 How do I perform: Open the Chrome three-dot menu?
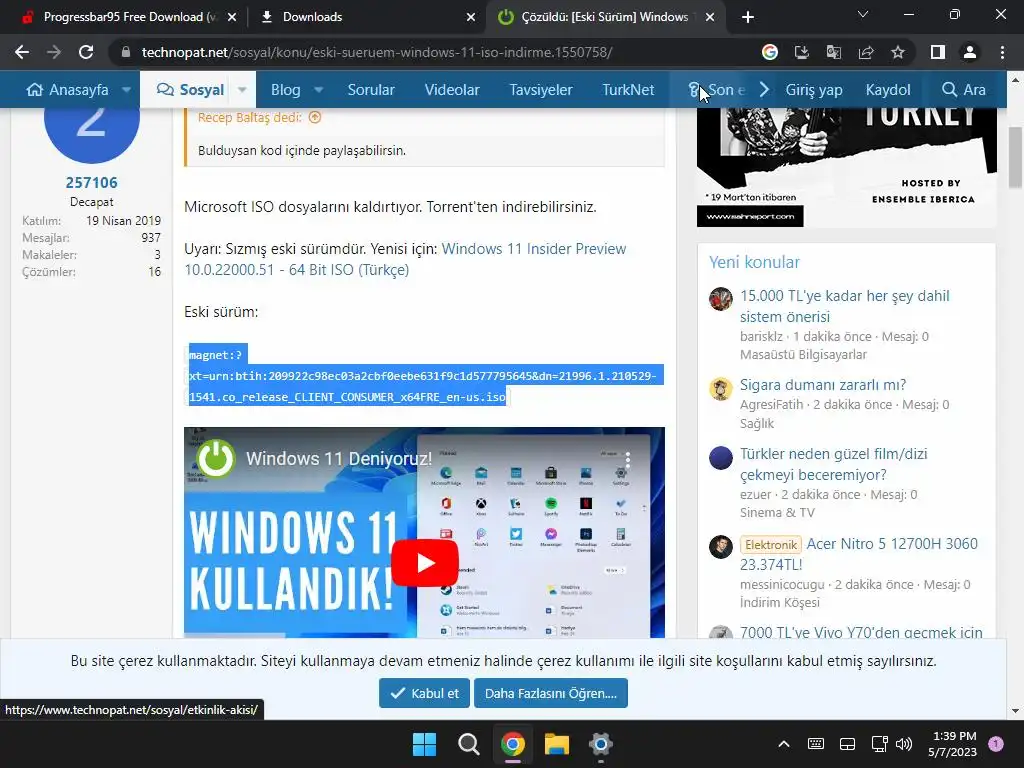click(1002, 52)
